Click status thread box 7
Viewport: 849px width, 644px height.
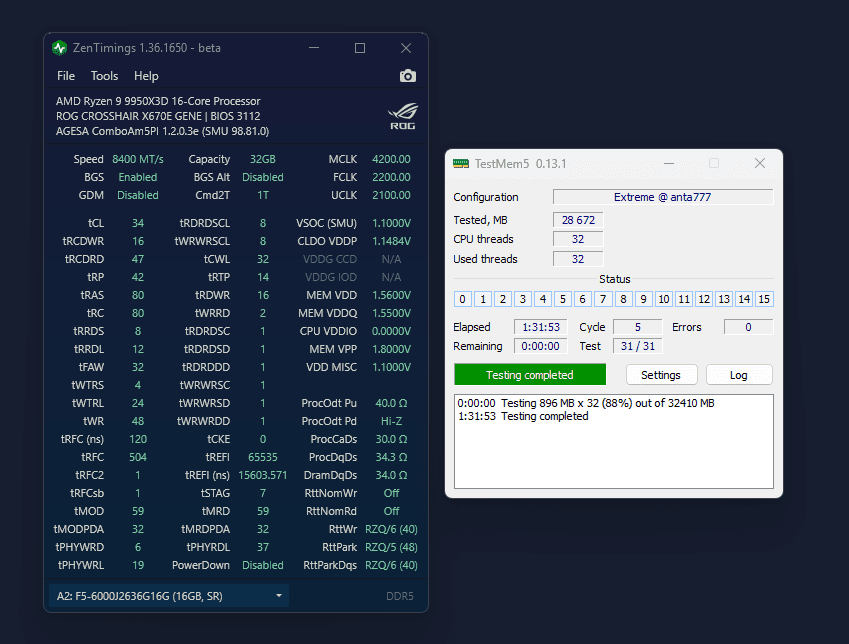pyautogui.click(x=603, y=299)
